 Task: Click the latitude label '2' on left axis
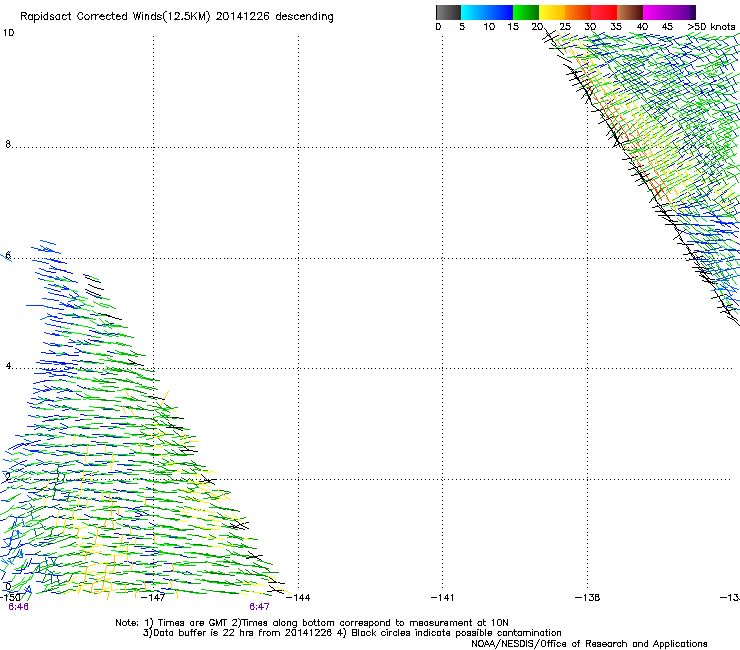point(8,476)
